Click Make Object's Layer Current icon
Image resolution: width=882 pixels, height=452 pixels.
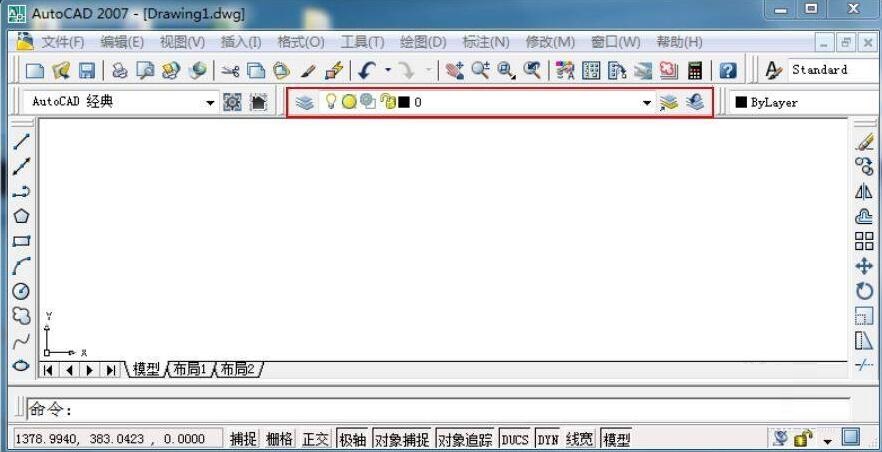tap(669, 102)
